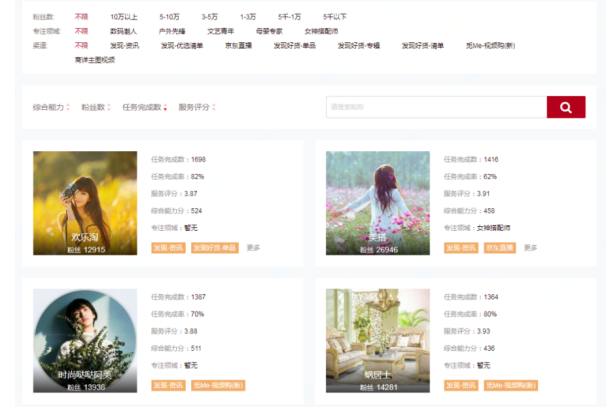Filter channel by 觅Me-视频购(新) in top filter row
The height and width of the screenshot is (412, 613).
pos(490,46)
